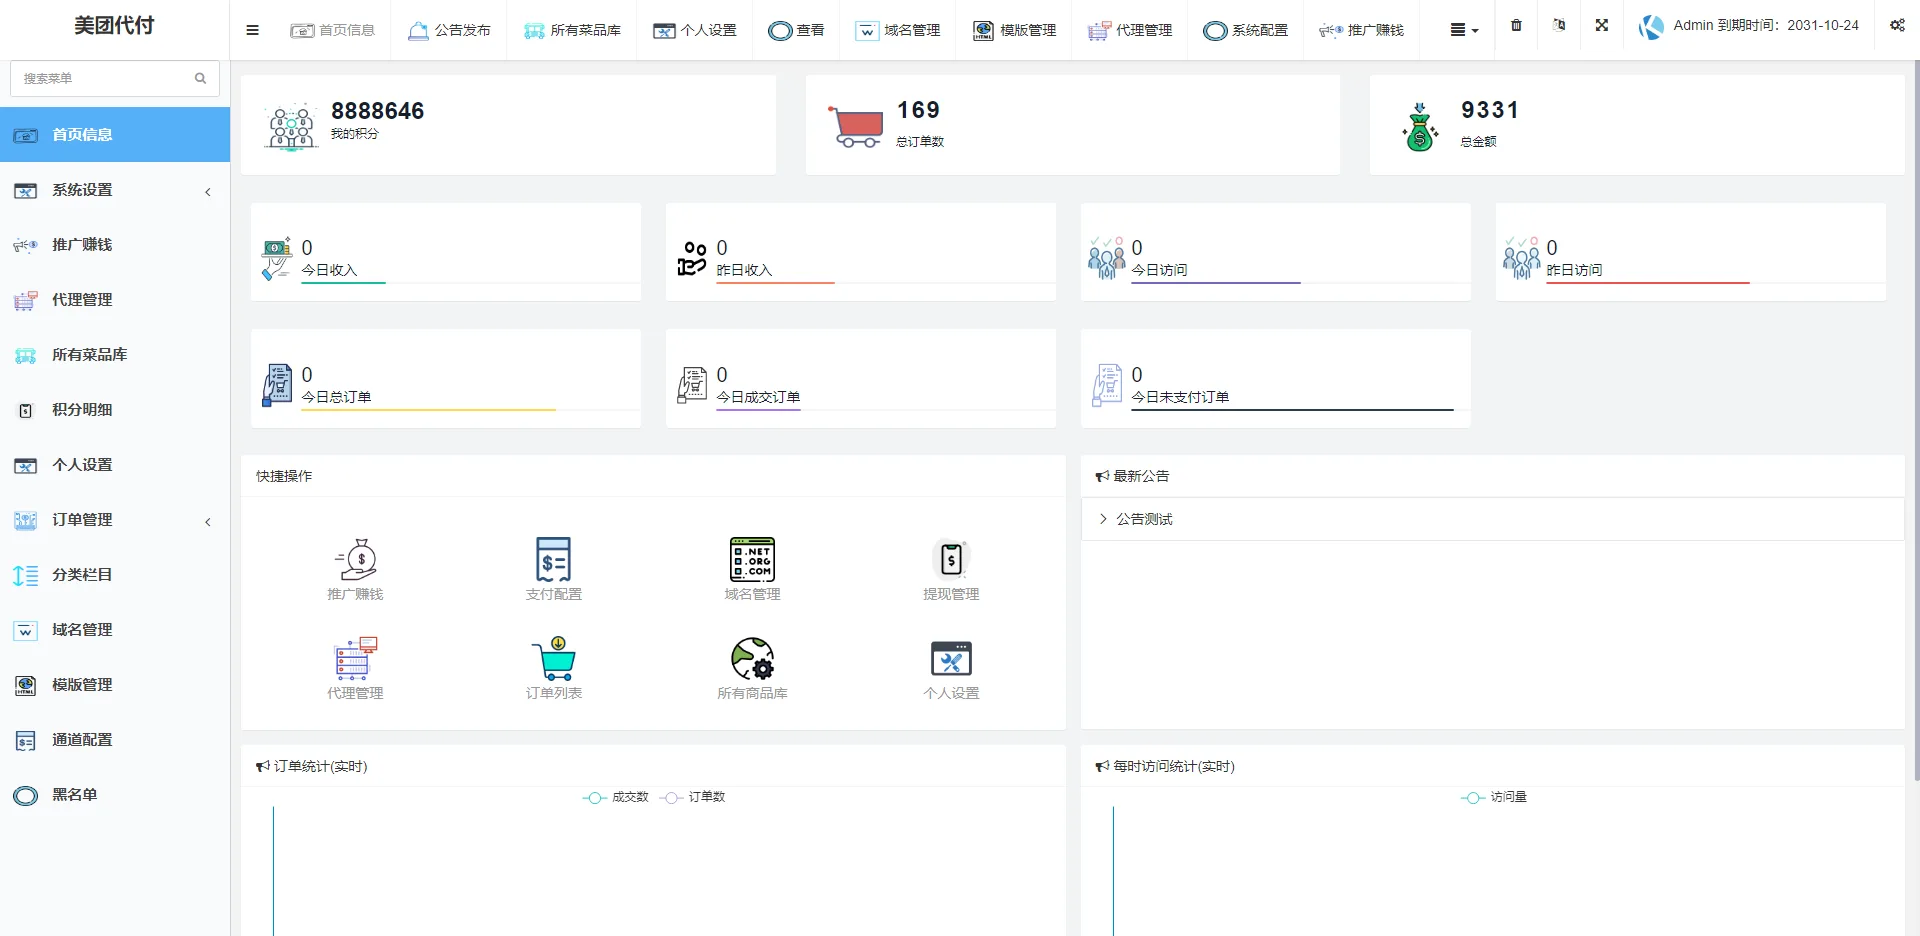Select 黑名单 in the sidebar menu
Viewport: 1920px width, 936px height.
[x=75, y=795]
